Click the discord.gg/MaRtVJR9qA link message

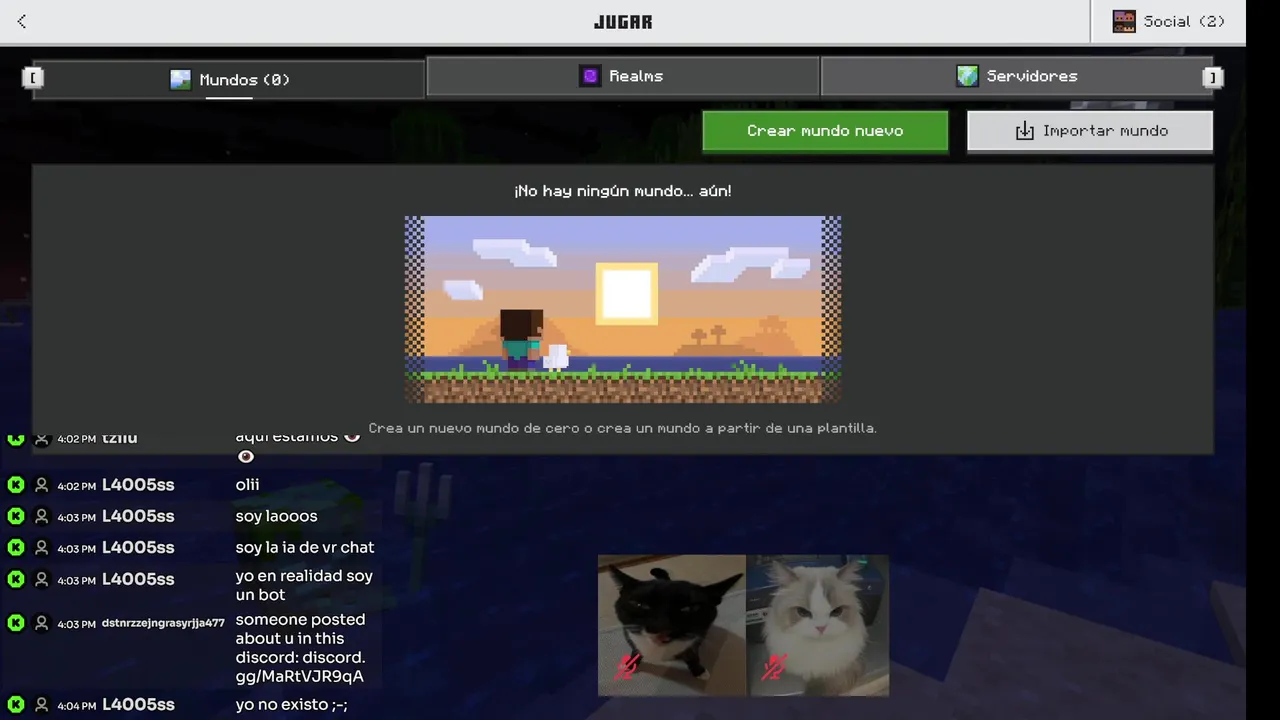[300, 648]
